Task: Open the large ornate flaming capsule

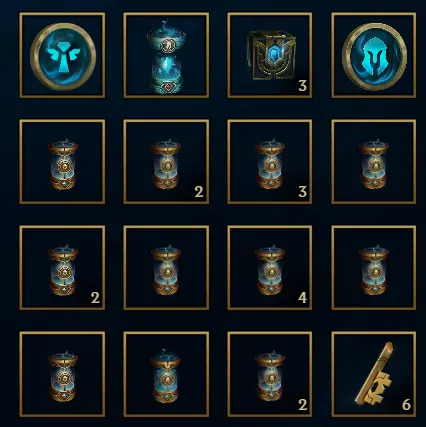Action: pos(166,58)
